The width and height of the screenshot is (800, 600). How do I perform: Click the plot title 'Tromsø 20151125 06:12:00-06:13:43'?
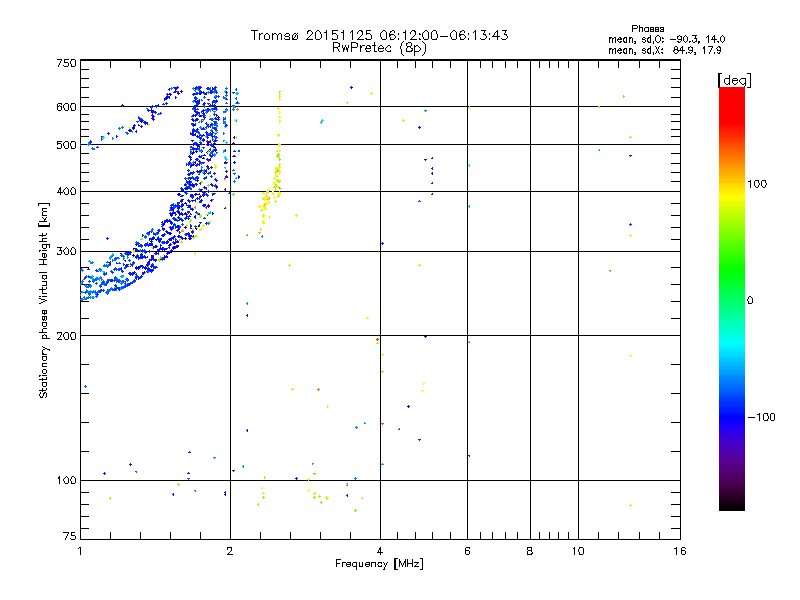coord(379,35)
